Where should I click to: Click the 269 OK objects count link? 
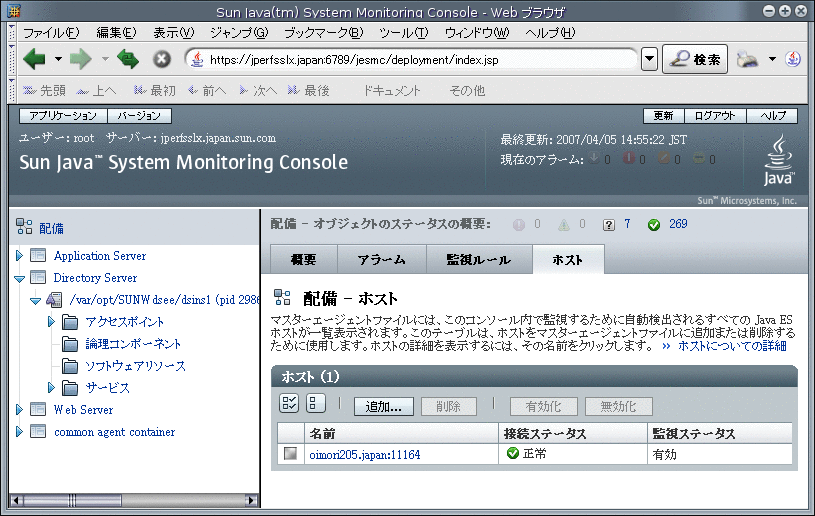678,224
